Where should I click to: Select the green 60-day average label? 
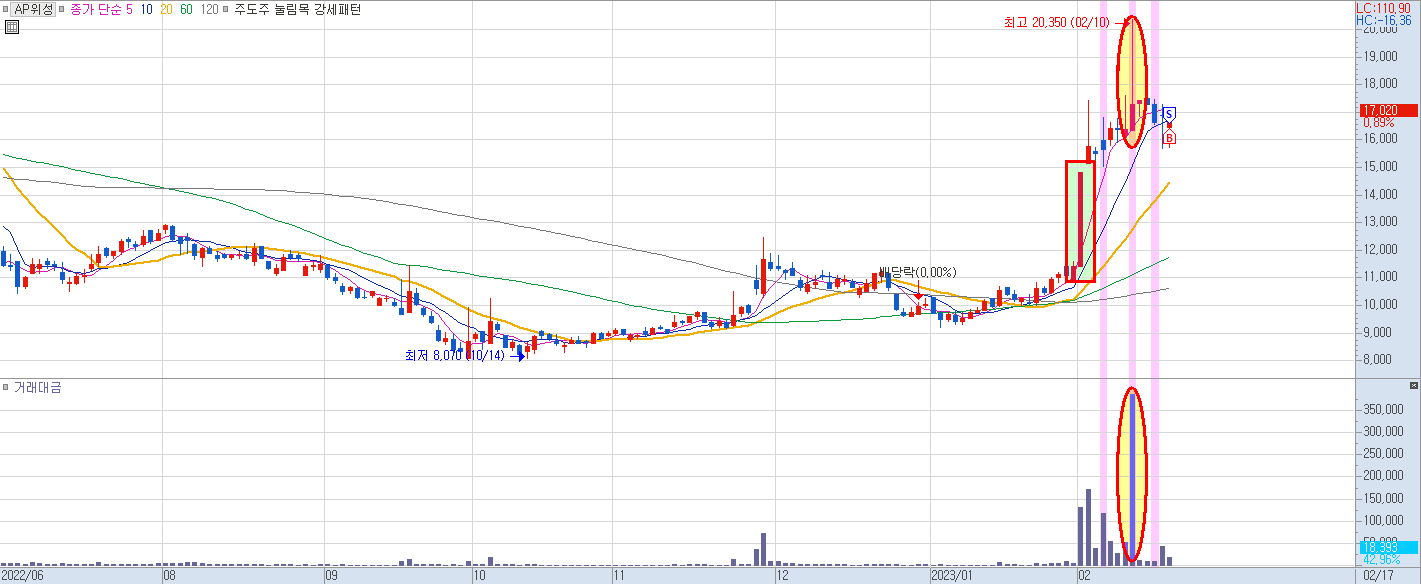(187, 9)
